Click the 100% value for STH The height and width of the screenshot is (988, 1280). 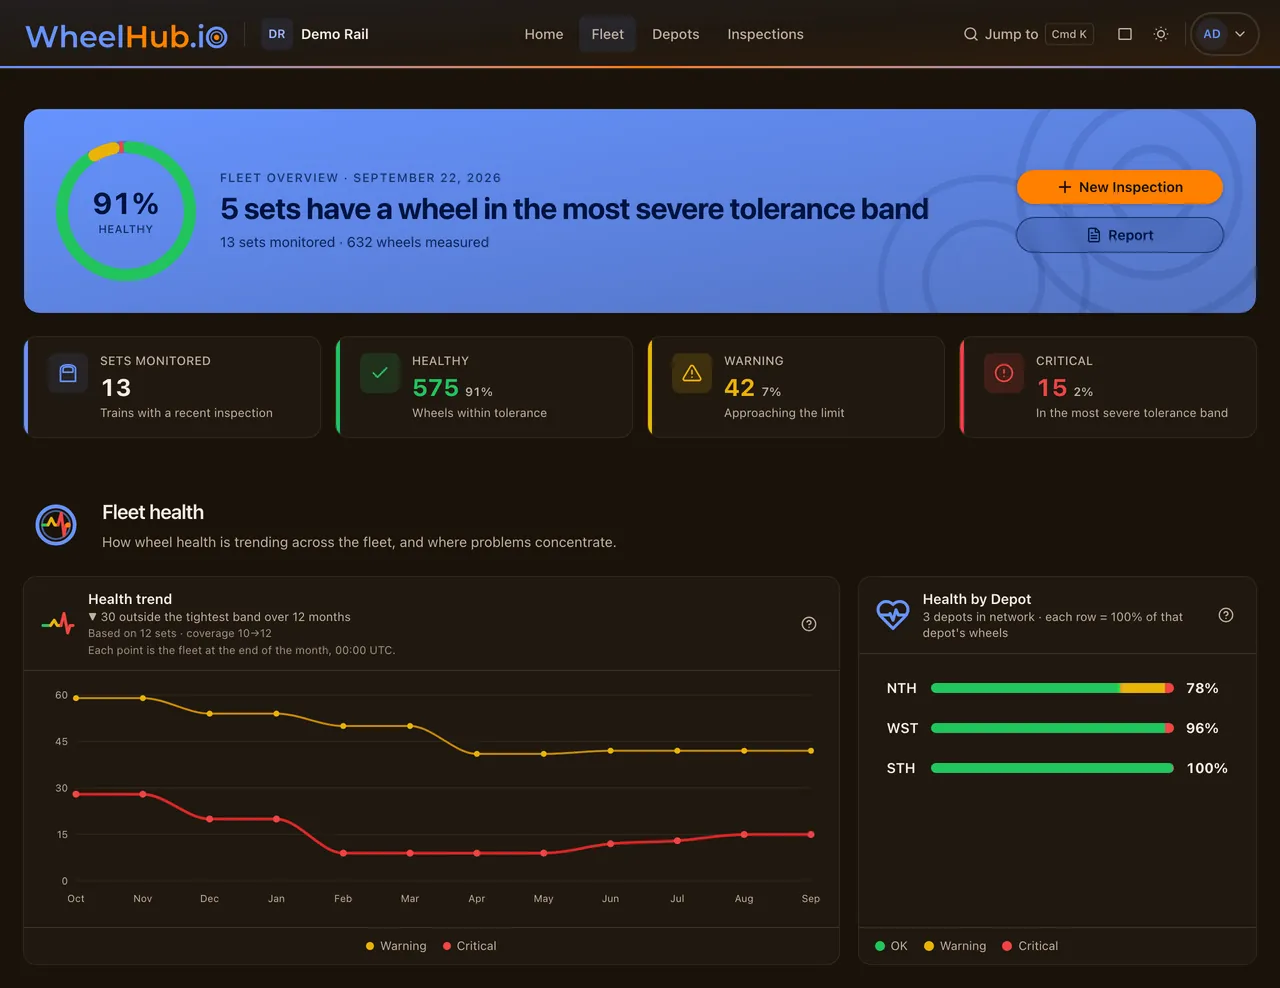[1207, 768]
